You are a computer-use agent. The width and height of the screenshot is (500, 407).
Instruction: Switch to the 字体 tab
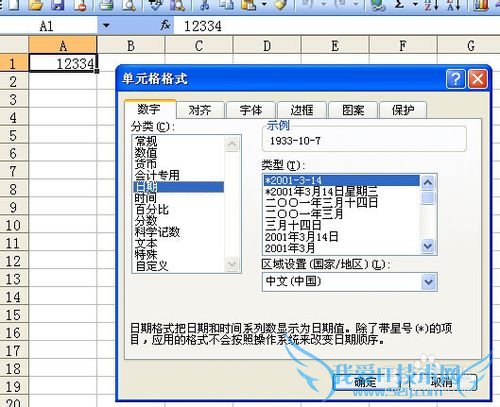coord(251,110)
